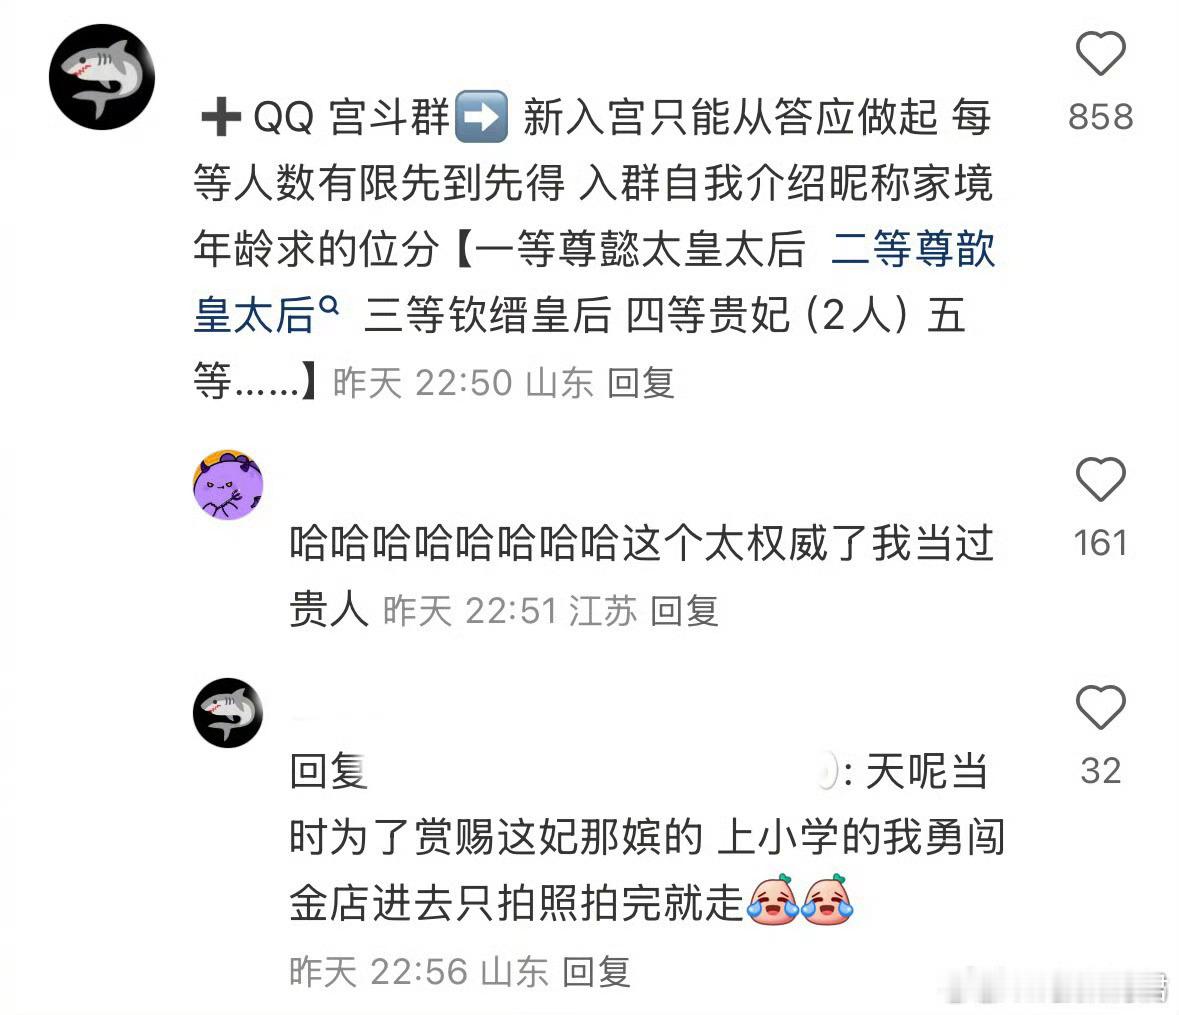The width and height of the screenshot is (1179, 1015).
Task: Tap the 上小学的我勇闯金店 reply text
Action: (x=647, y=837)
